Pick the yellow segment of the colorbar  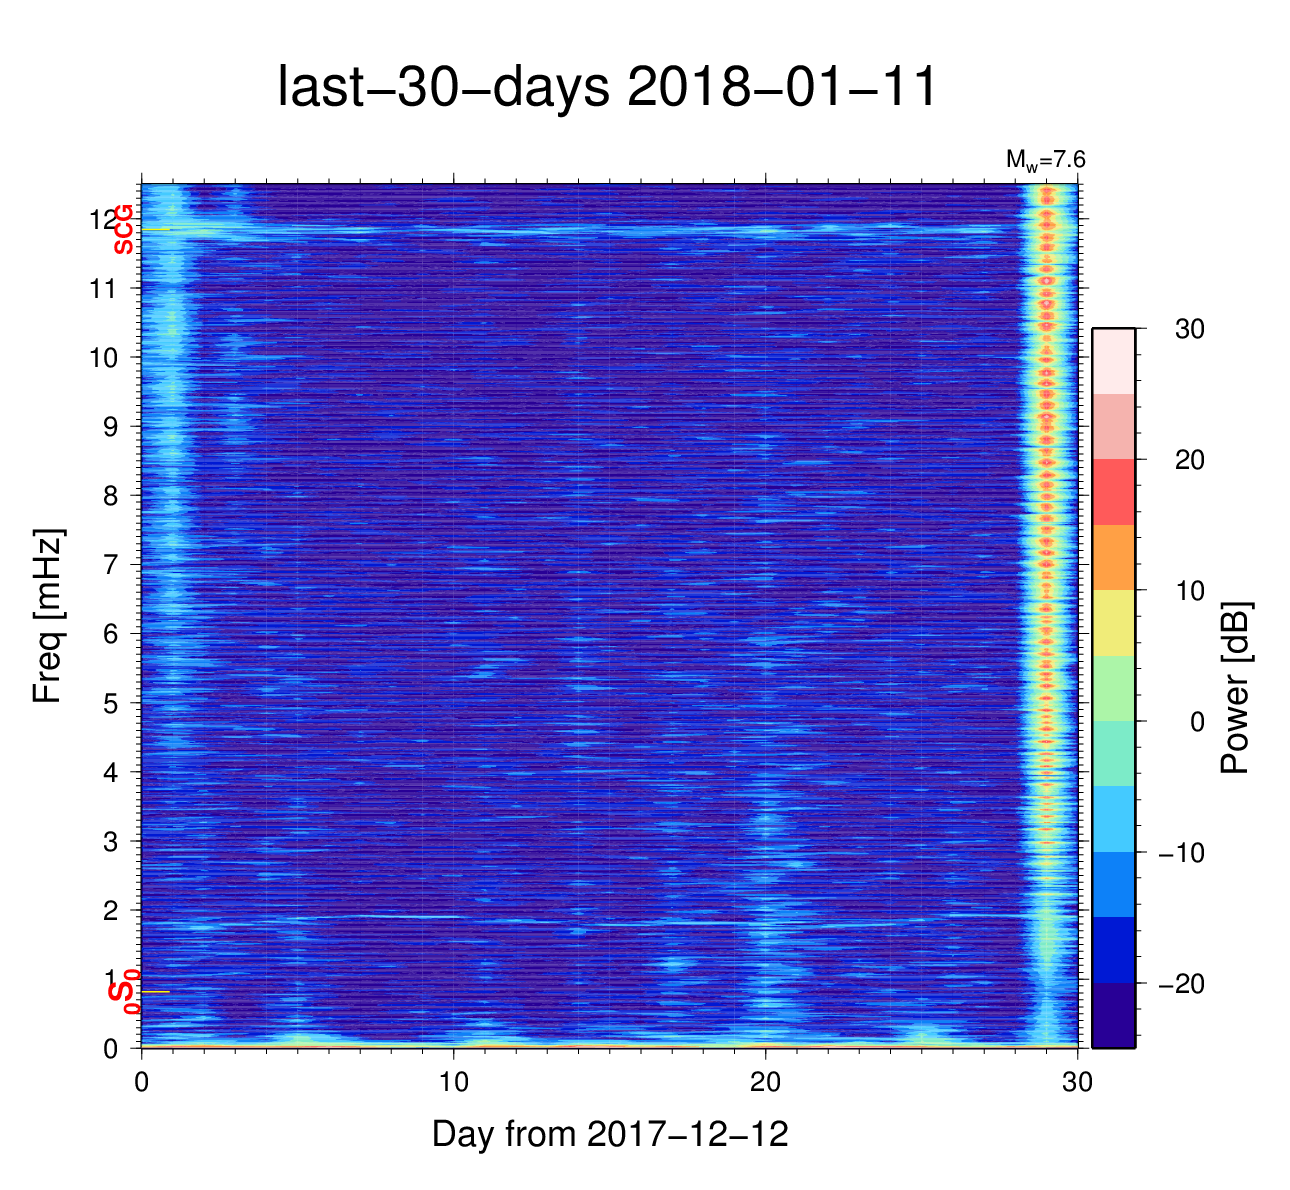[x=1113, y=623]
